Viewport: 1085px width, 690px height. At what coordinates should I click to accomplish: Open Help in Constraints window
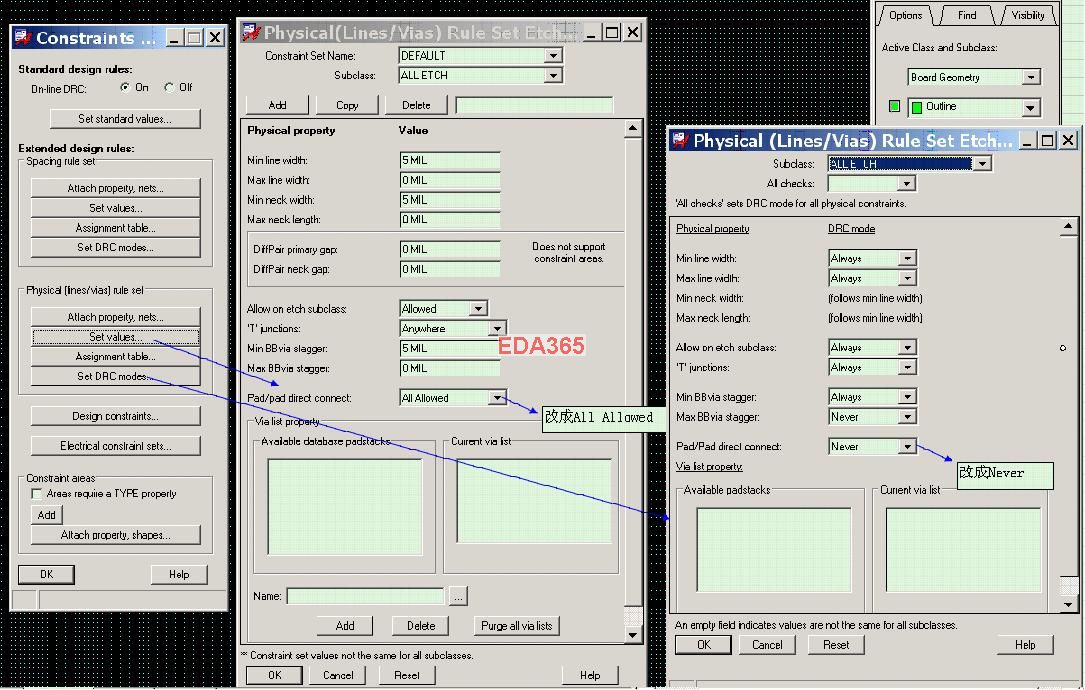click(x=179, y=574)
